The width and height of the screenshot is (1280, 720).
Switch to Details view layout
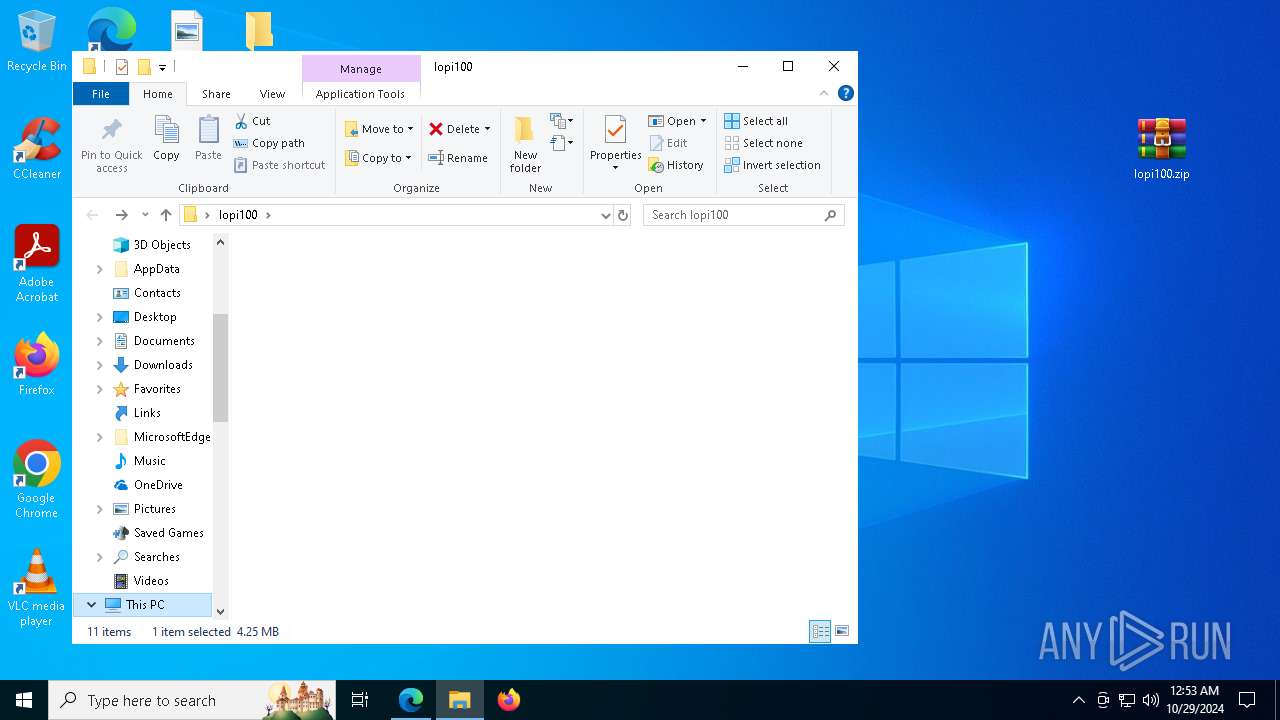[820, 631]
